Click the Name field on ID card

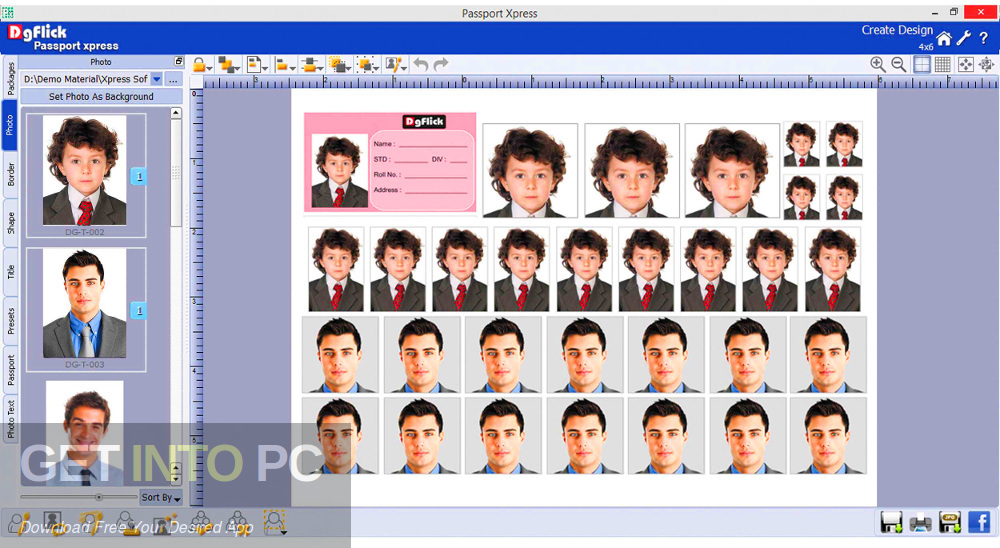420,144
